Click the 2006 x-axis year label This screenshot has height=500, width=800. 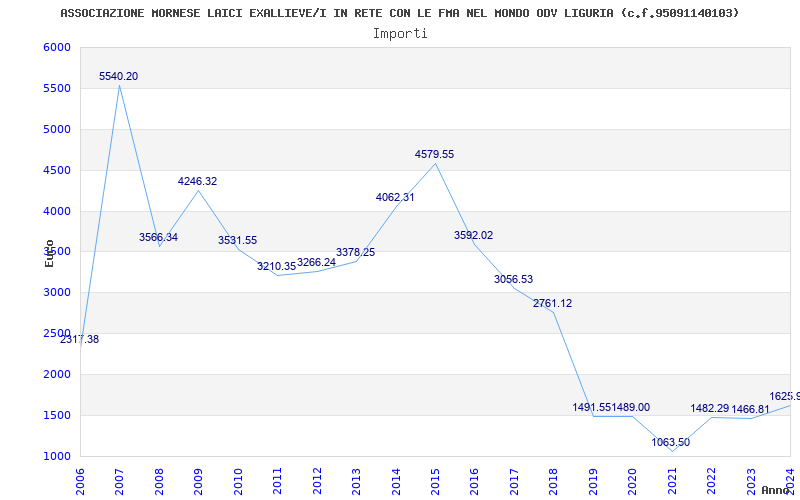point(80,480)
